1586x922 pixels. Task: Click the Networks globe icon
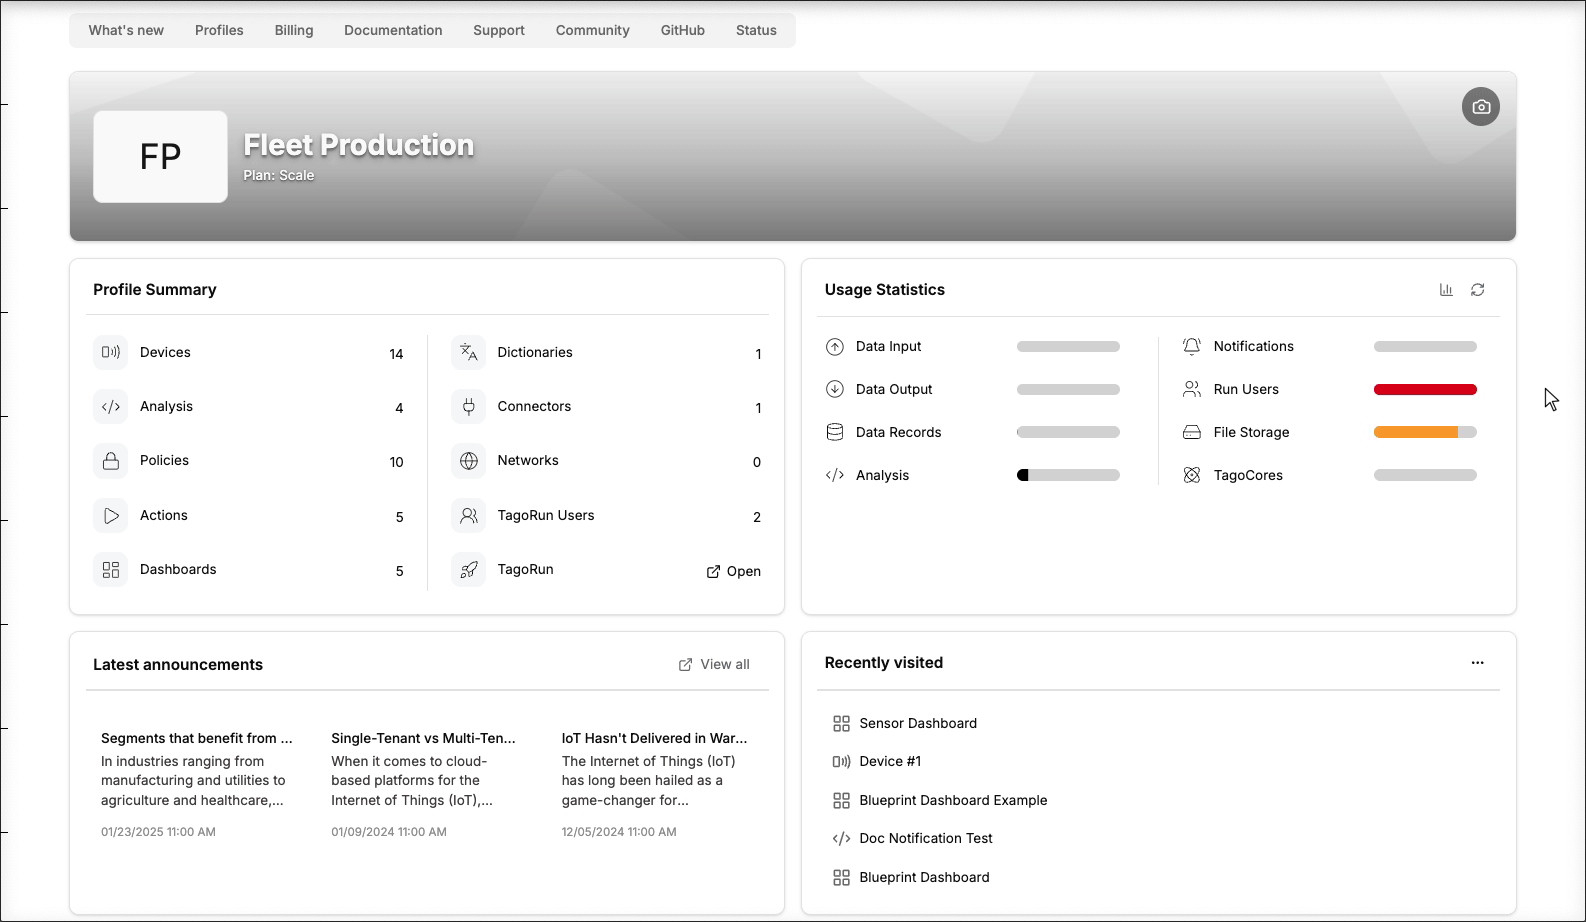468,461
